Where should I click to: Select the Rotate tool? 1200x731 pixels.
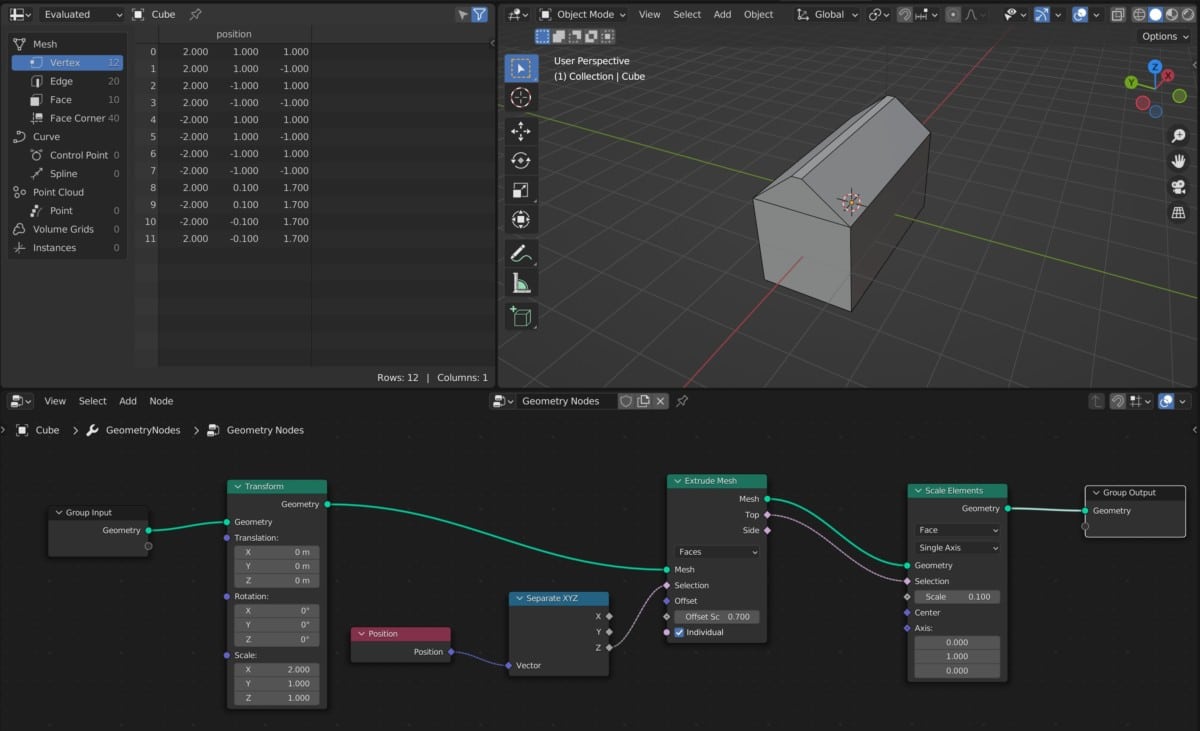(x=520, y=160)
